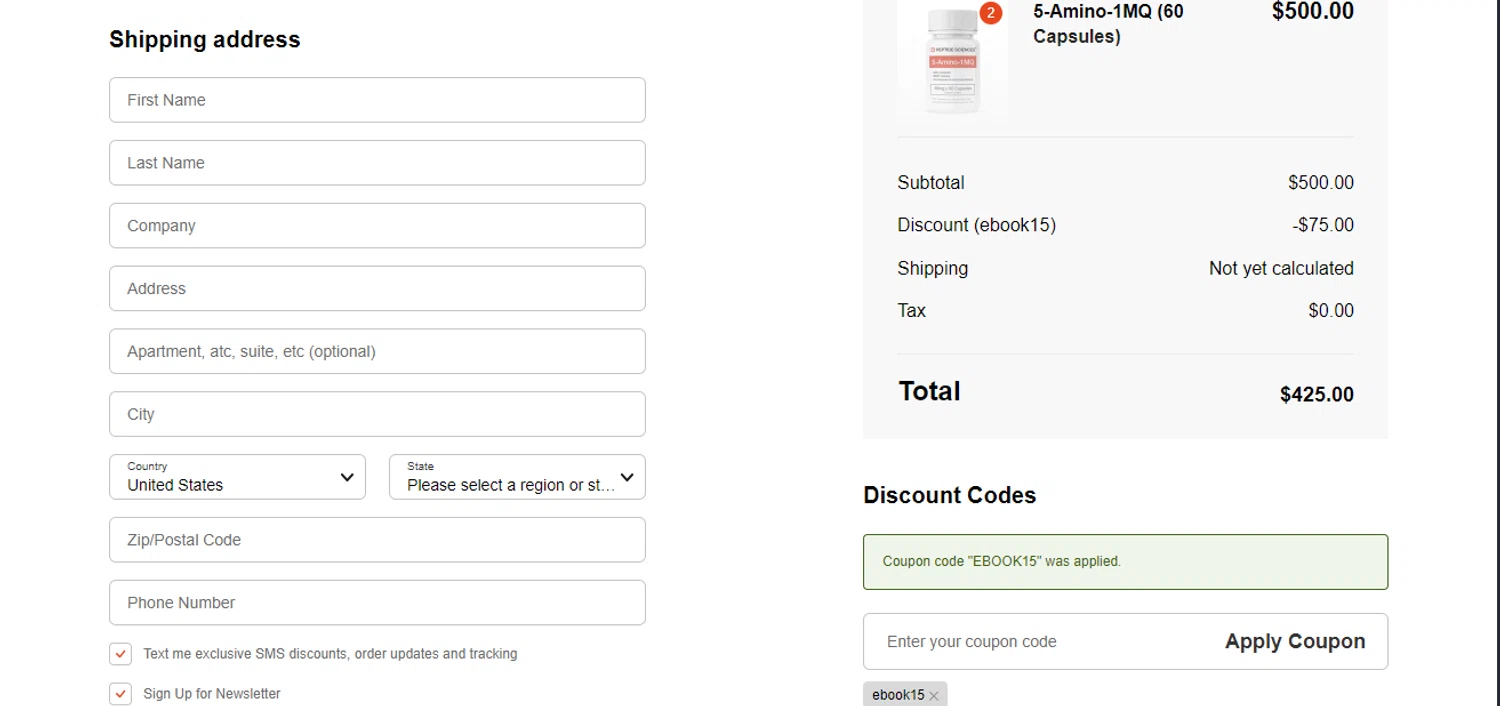This screenshot has width=1500, height=706.
Task: Click the 5-Amino-1MQ product name
Action: point(1108,24)
